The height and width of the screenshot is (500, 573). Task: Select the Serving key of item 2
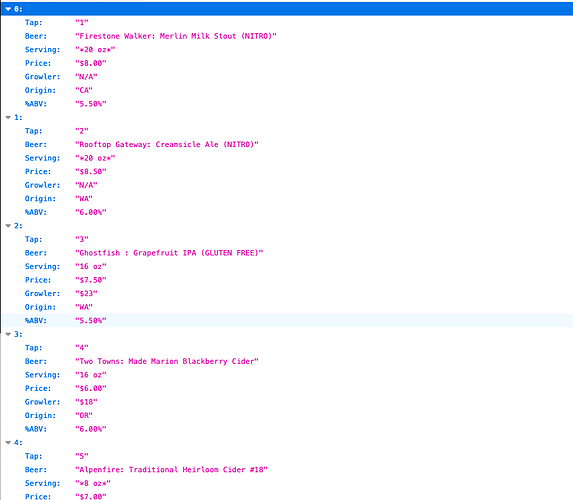tap(42, 266)
